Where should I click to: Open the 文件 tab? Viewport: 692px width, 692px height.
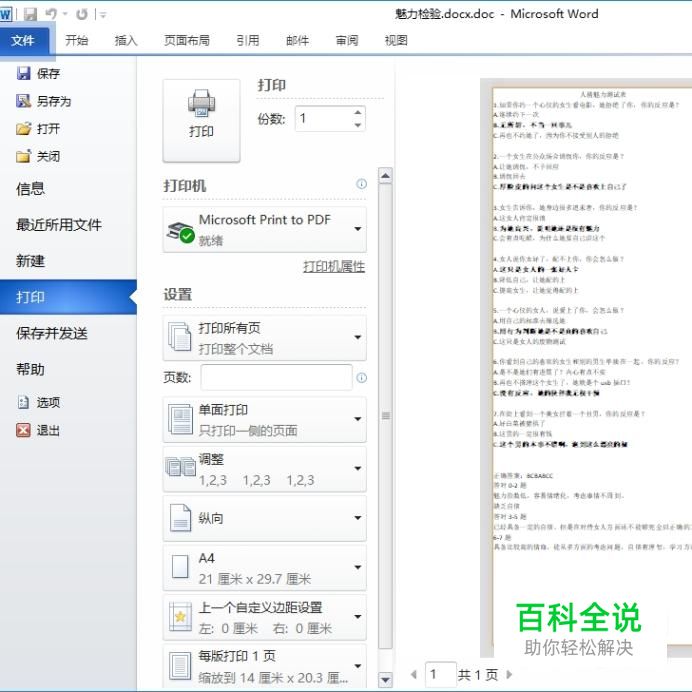(24, 41)
